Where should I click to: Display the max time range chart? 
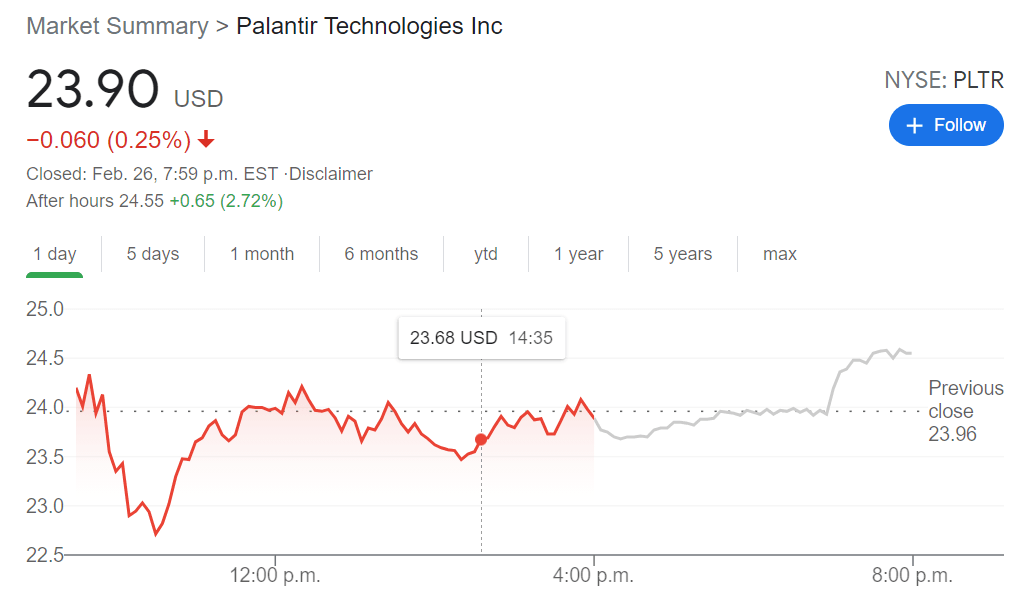pos(779,254)
